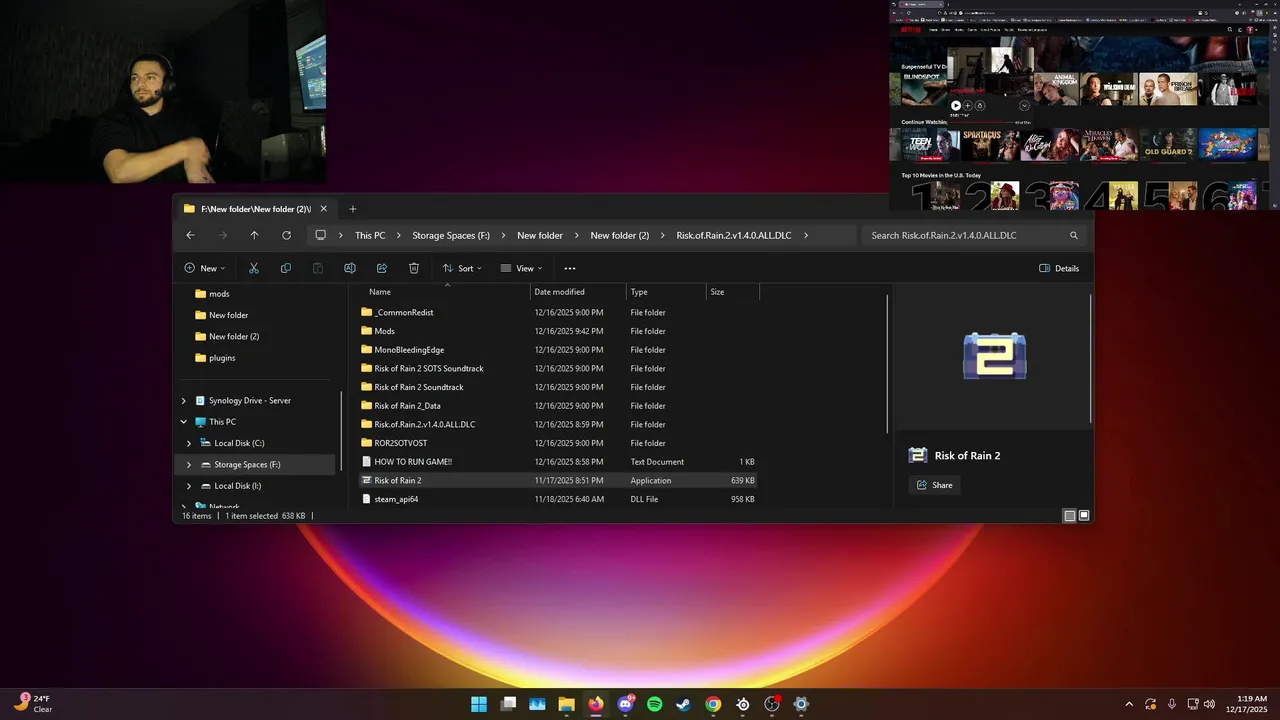Screen dimensions: 1280x720
Task: Open a new Explorer tab with plus
Action: tap(352, 209)
